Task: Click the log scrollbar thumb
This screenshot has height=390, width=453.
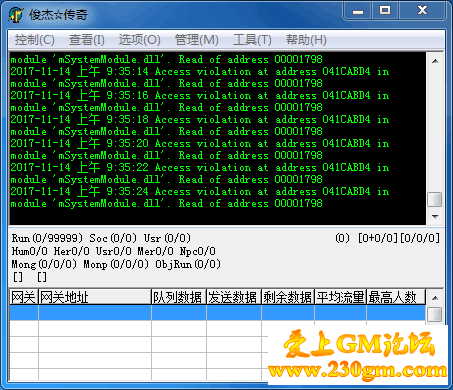Action: (435, 200)
